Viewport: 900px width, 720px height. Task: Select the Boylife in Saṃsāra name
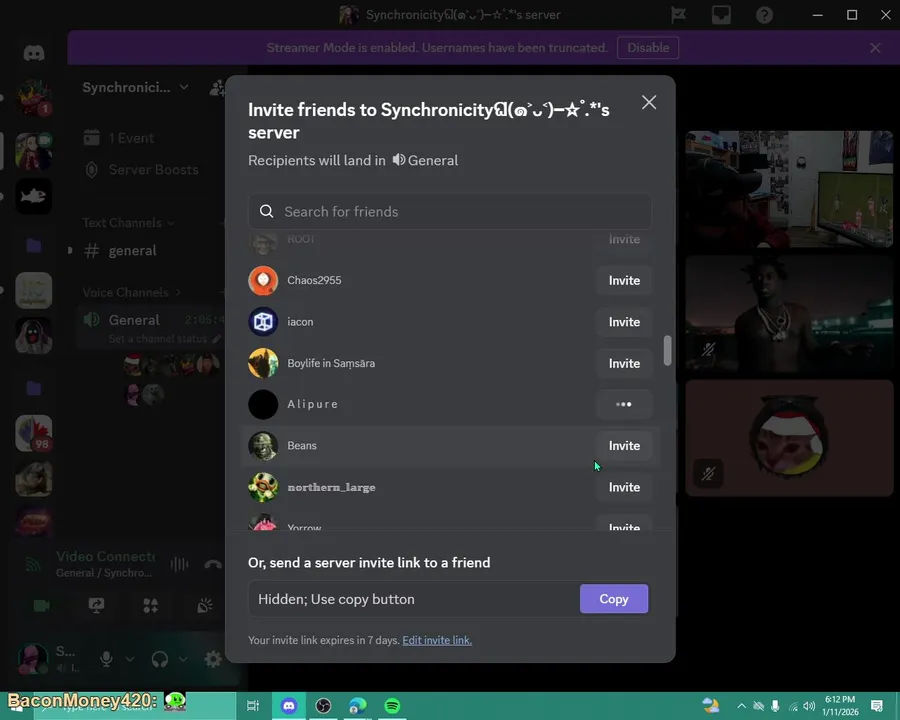coord(331,363)
